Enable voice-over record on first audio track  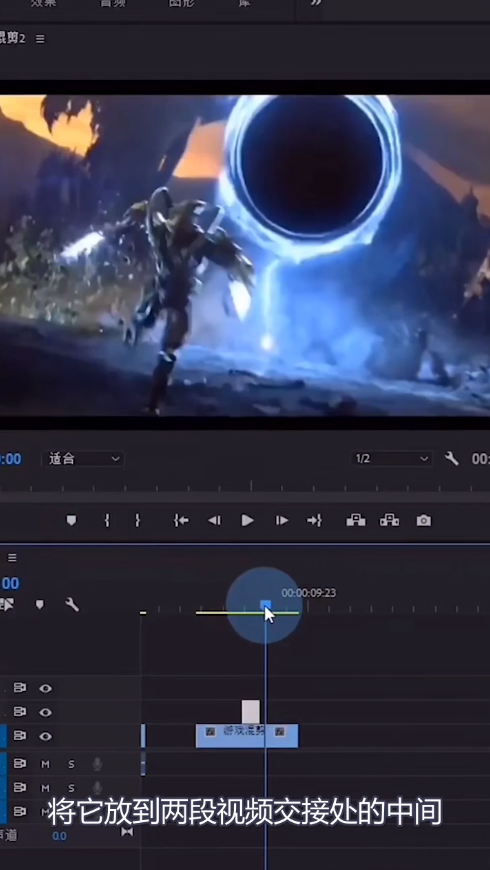point(97,765)
